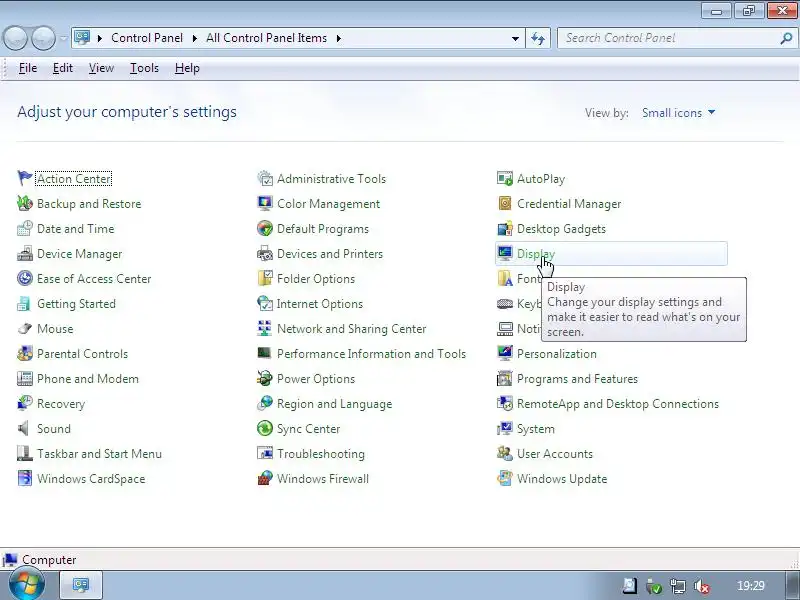The height and width of the screenshot is (600, 800).
Task: Click the Getting Started icon
Action: tap(24, 303)
